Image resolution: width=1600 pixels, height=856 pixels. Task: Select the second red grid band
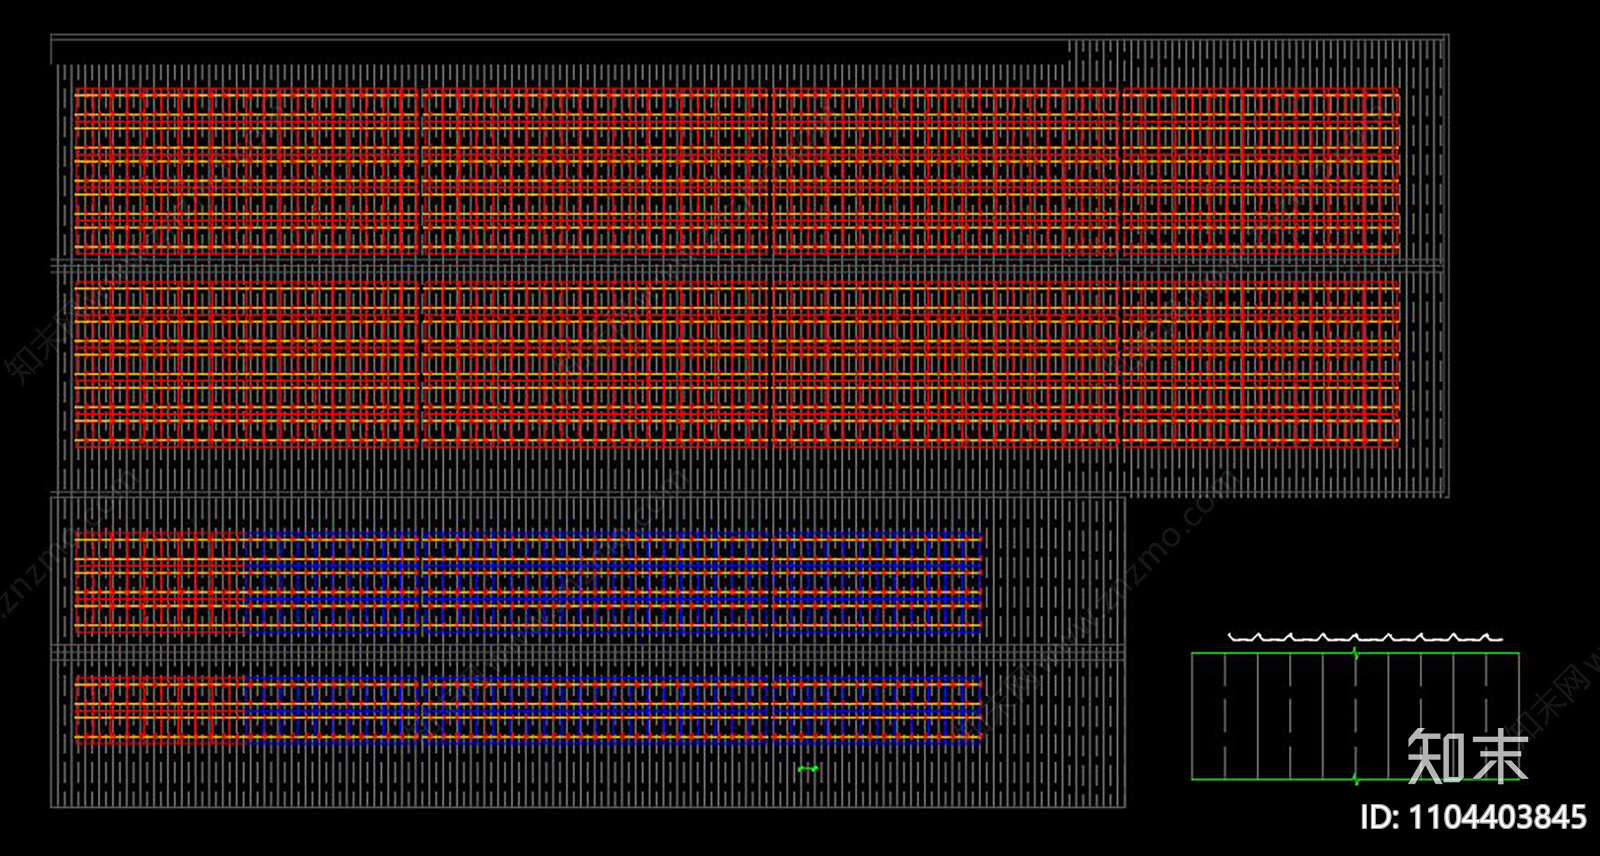pos(737,364)
